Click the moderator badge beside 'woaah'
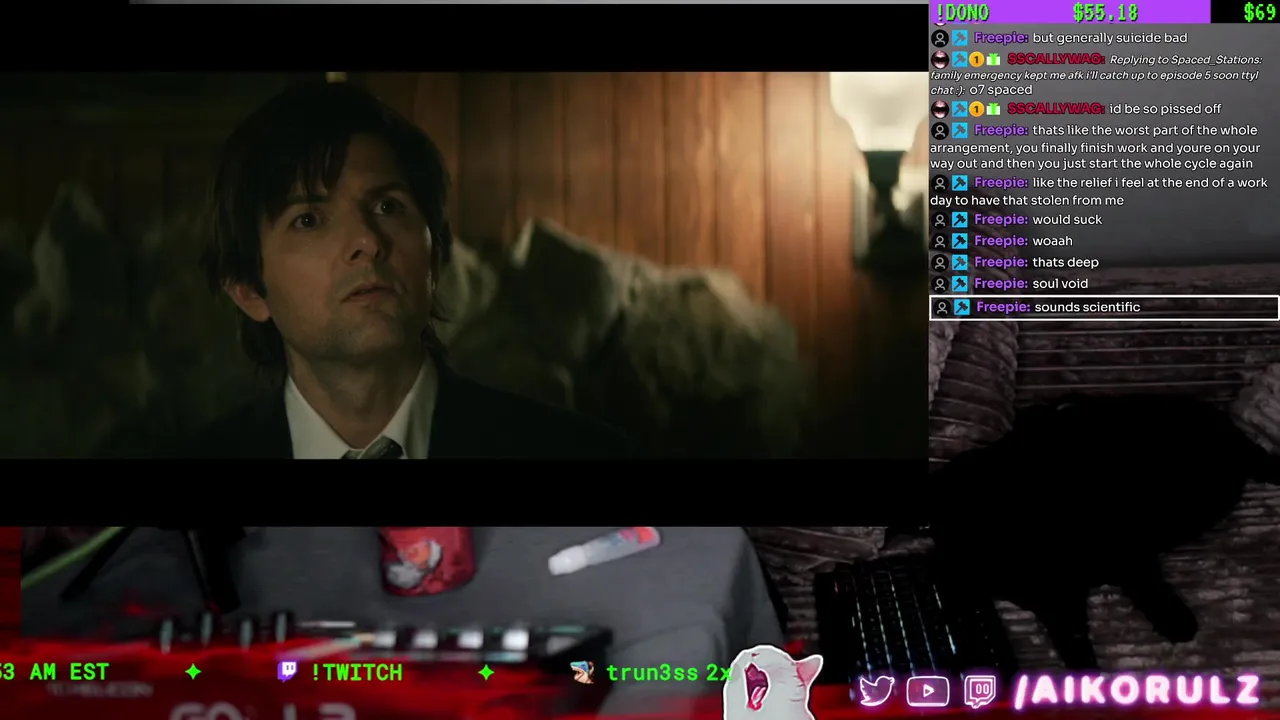The image size is (1280, 720). pyautogui.click(x=960, y=241)
